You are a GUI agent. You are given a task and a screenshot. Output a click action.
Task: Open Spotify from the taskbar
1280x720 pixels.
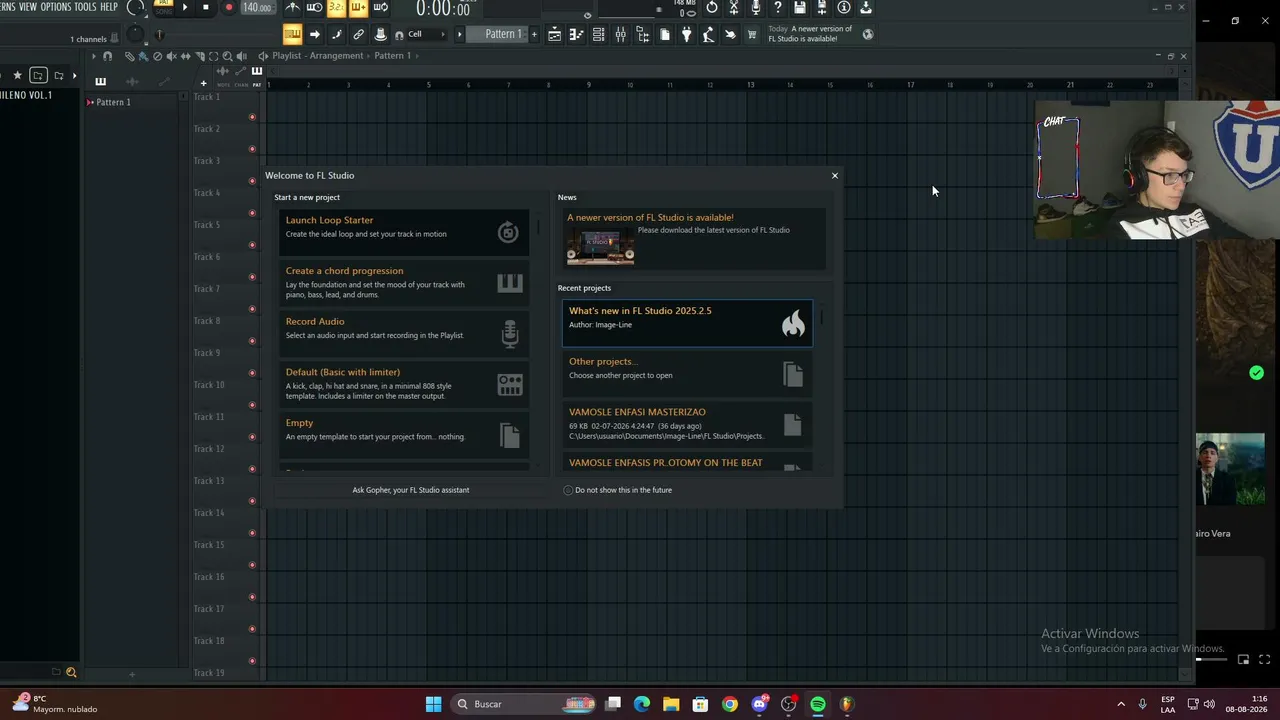point(817,704)
